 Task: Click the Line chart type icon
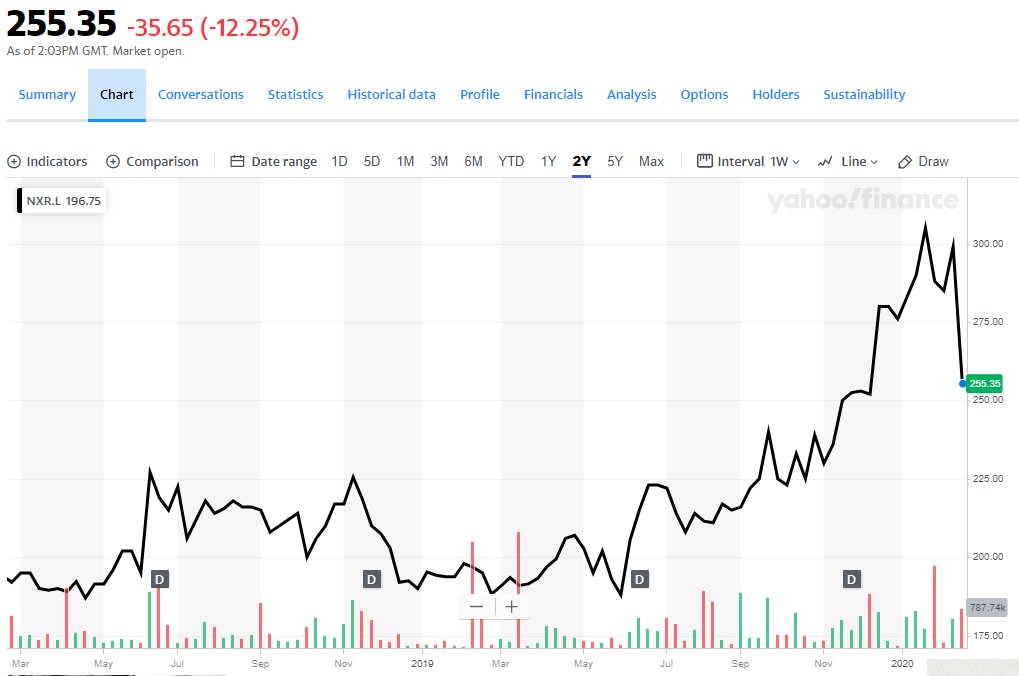[825, 161]
